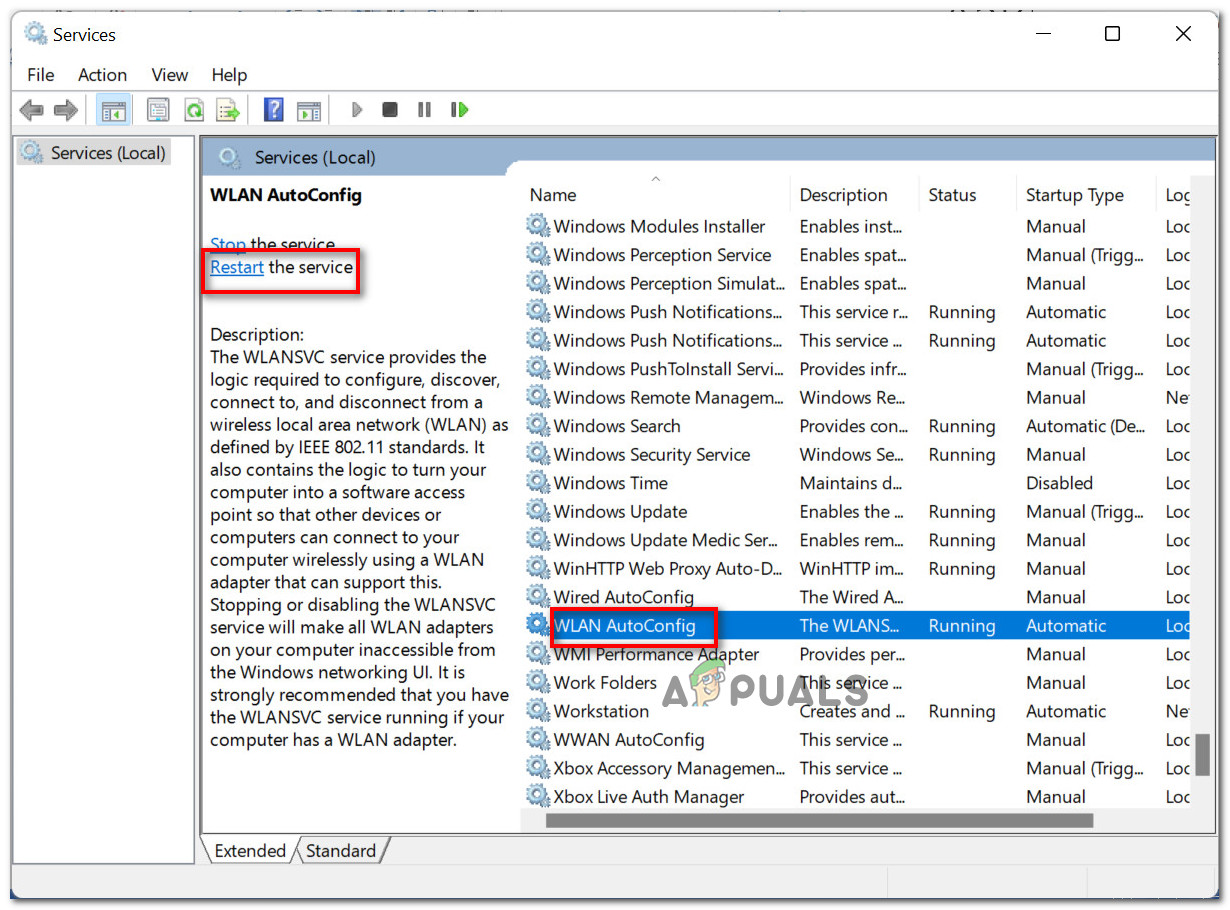
Task: Select the Windows Update service row
Action: [x=620, y=512]
